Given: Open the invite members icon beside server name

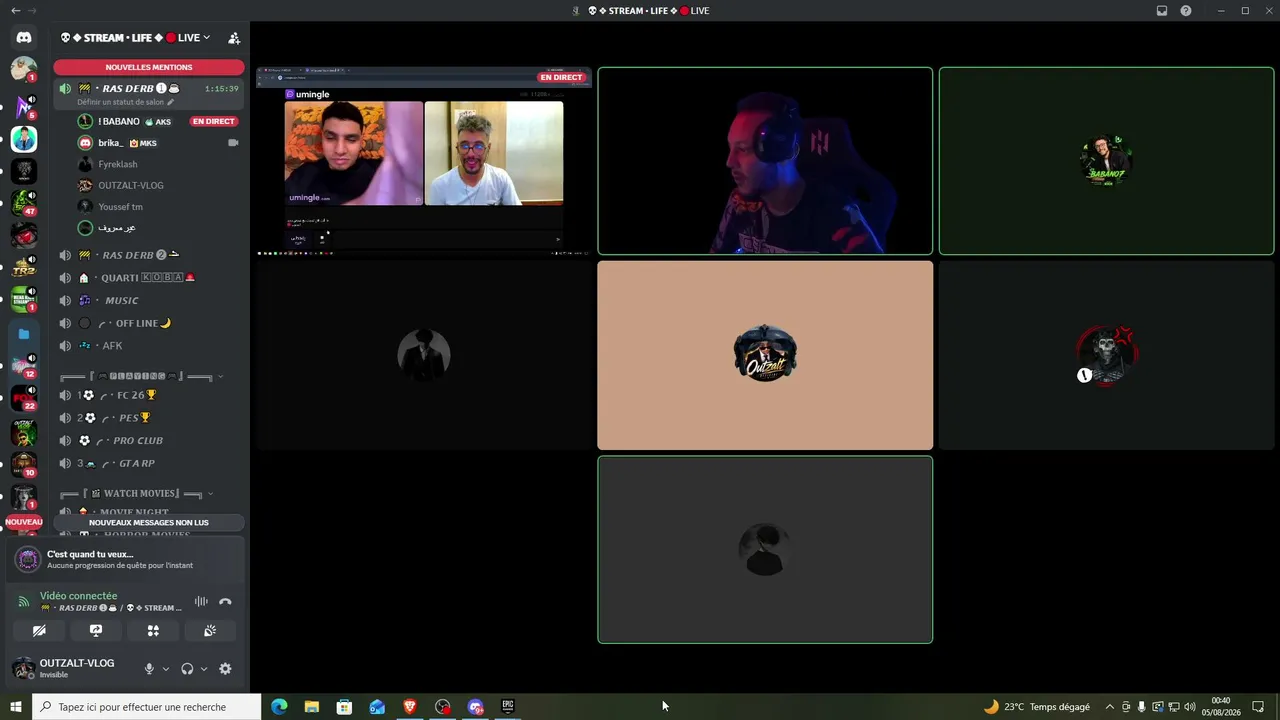Looking at the screenshot, I should click(234, 38).
